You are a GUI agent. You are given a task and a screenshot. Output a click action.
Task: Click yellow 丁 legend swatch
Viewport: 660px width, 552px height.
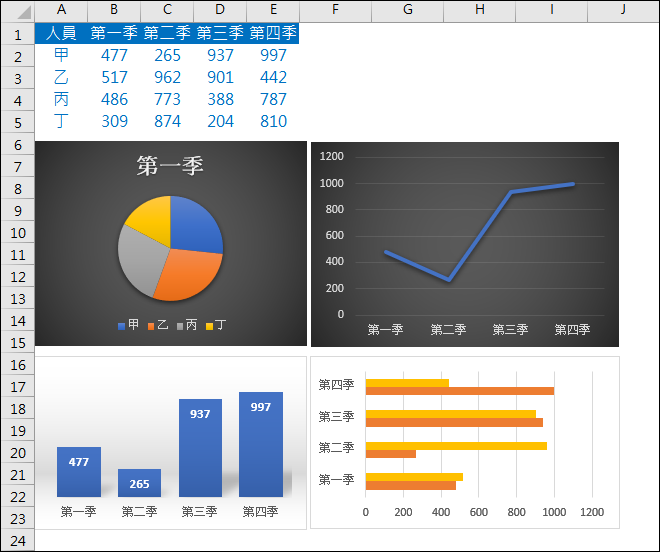pos(209,326)
